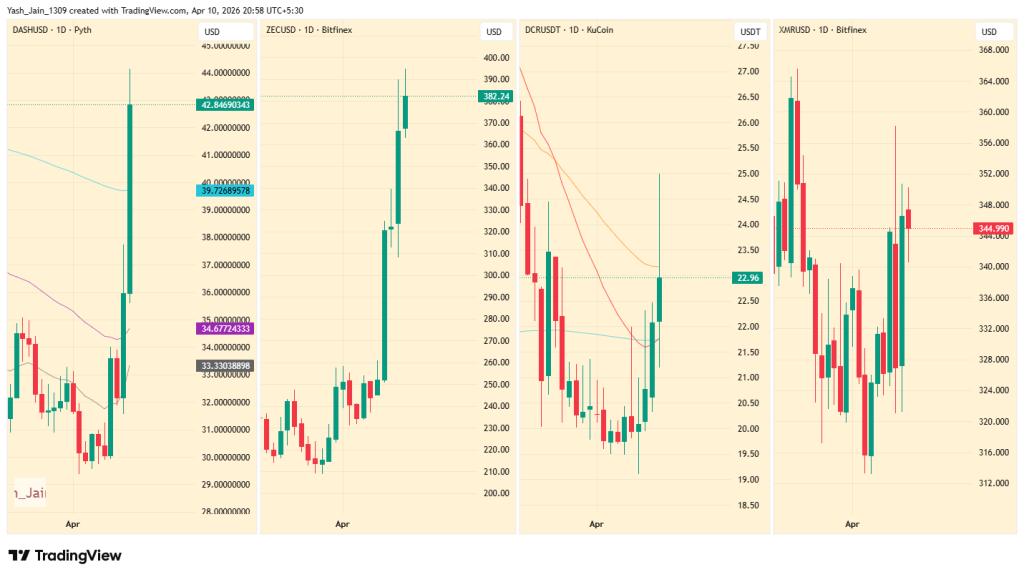Click the Jain watermark on DASHUSD chart
The width and height of the screenshot is (1024, 577).
pos(28,494)
